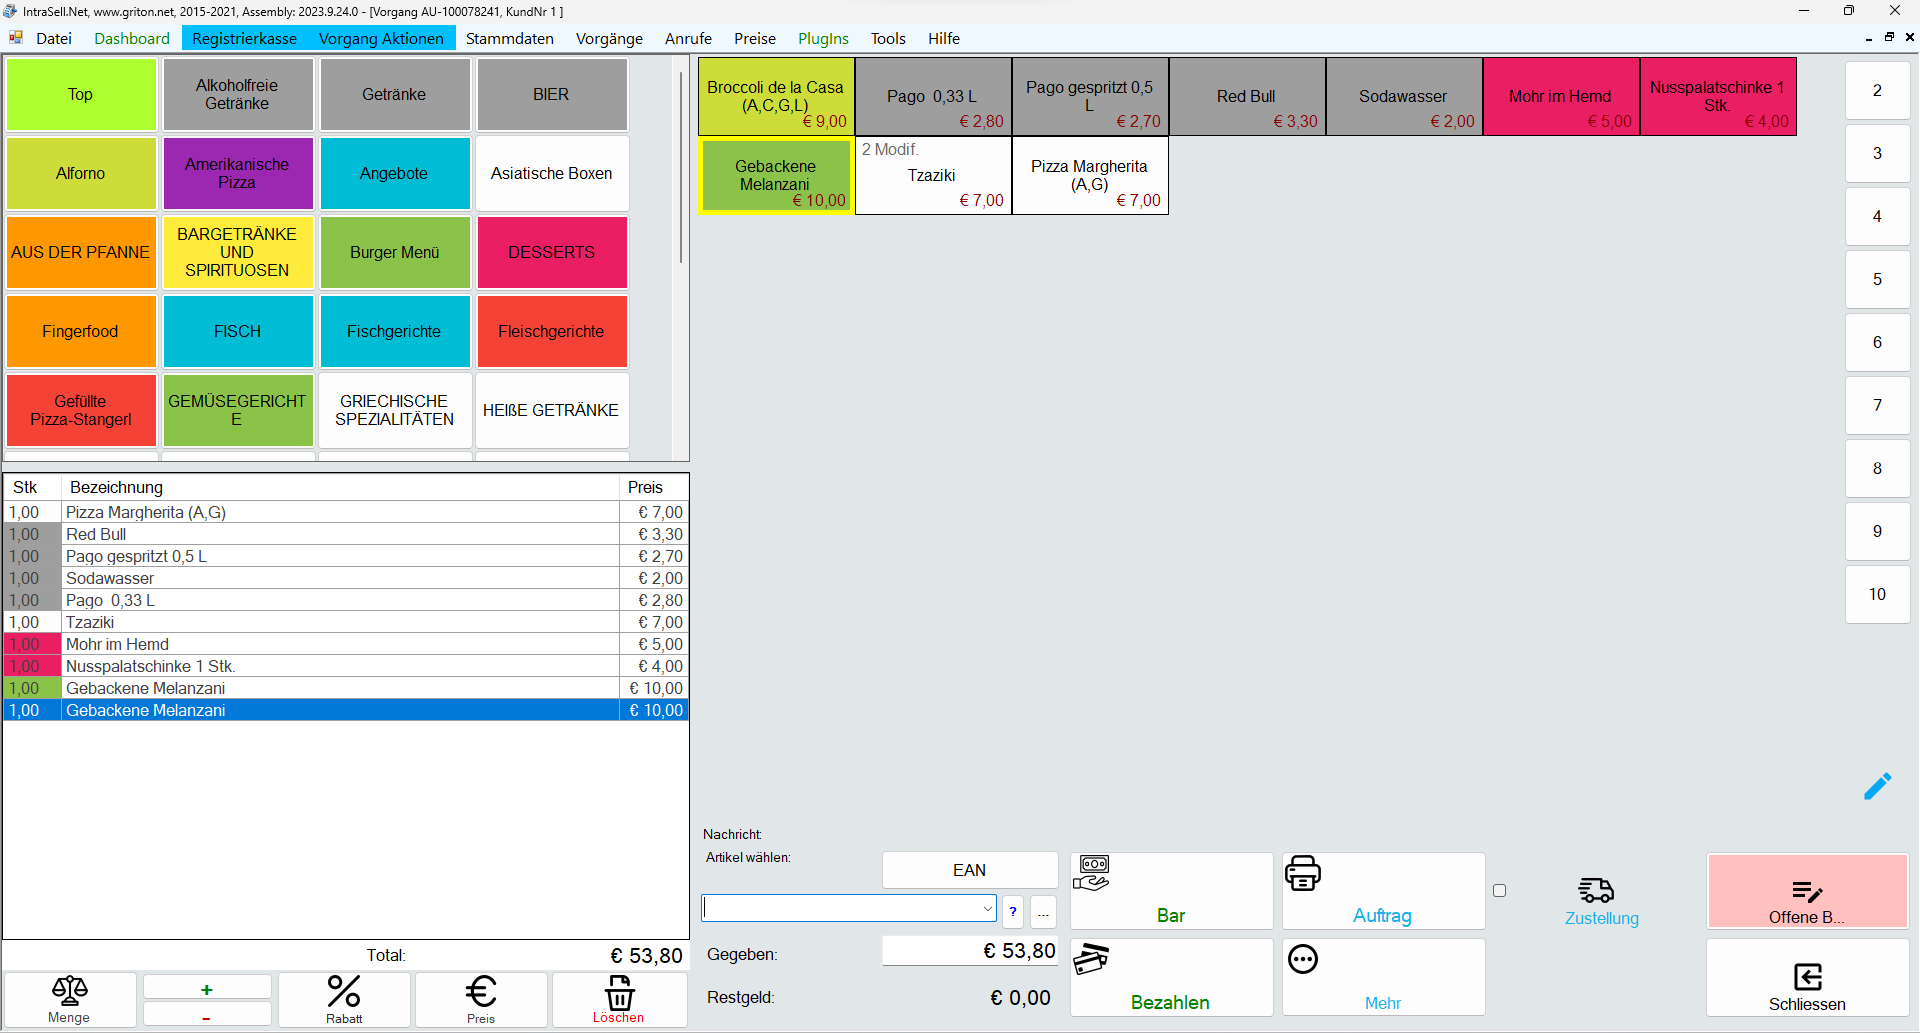This screenshot has height=1033, width=1920.
Task: Open the Tools menu
Action: (888, 38)
